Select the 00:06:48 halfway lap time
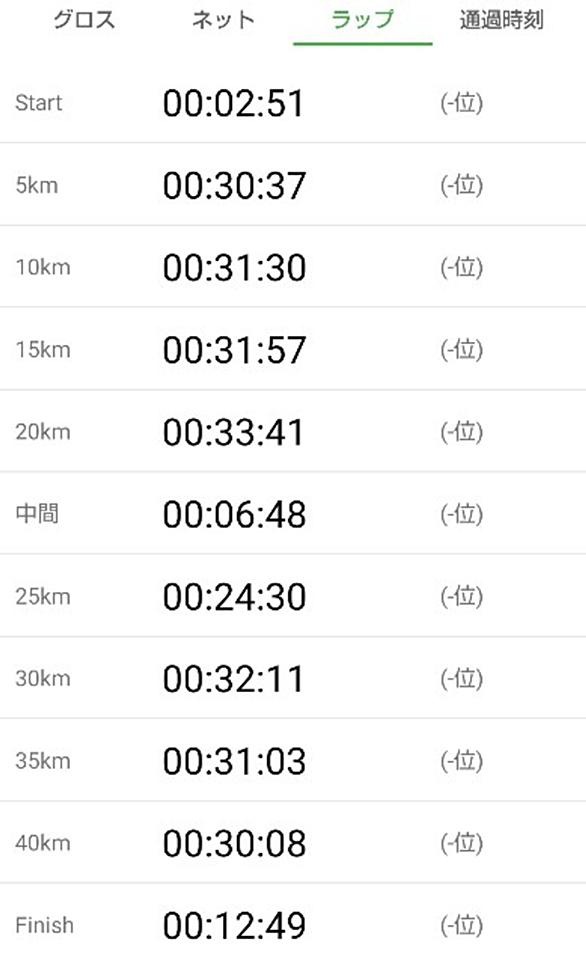Viewport: 586px width, 964px height. click(234, 514)
